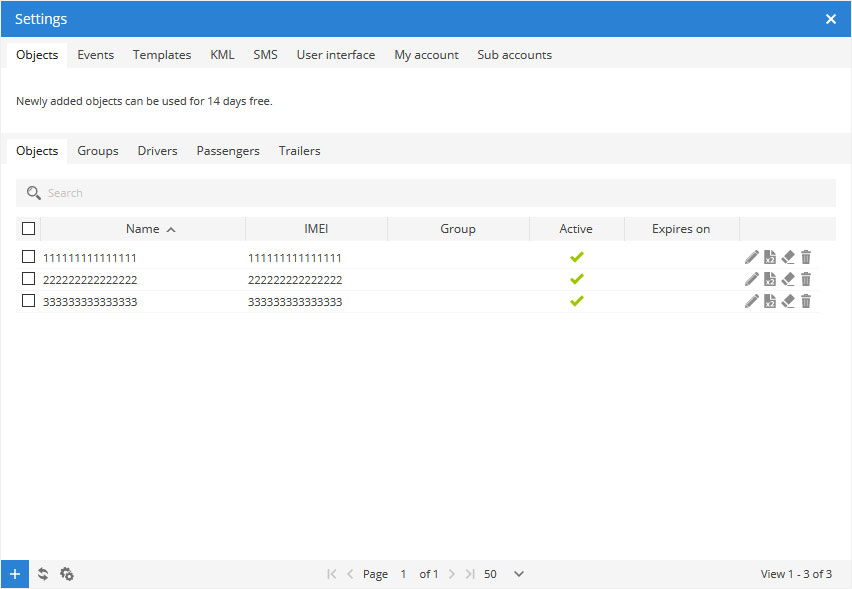Screen dimensions: 852x589
Task: Delete object 222222222222222 with trash icon
Action: click(x=806, y=279)
